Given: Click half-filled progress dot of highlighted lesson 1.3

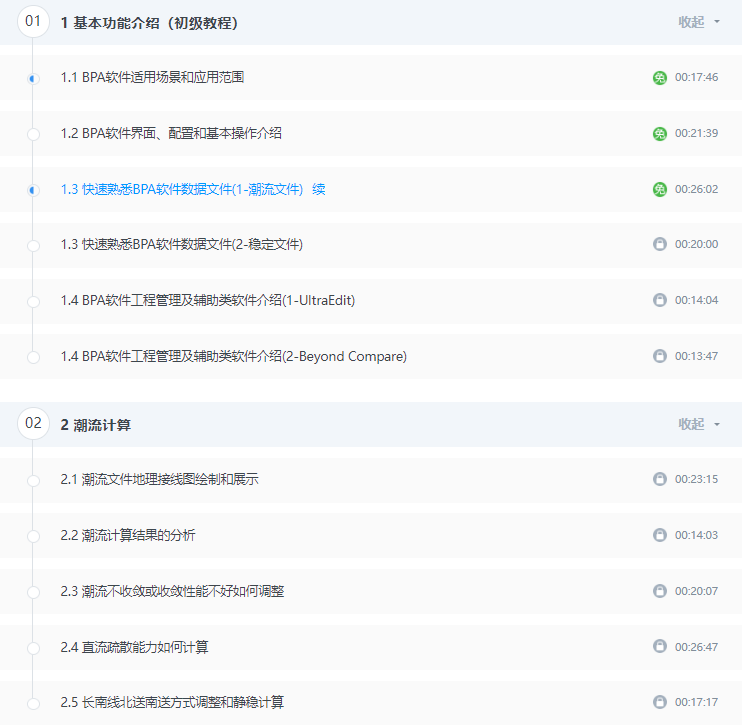Looking at the screenshot, I should click(33, 190).
